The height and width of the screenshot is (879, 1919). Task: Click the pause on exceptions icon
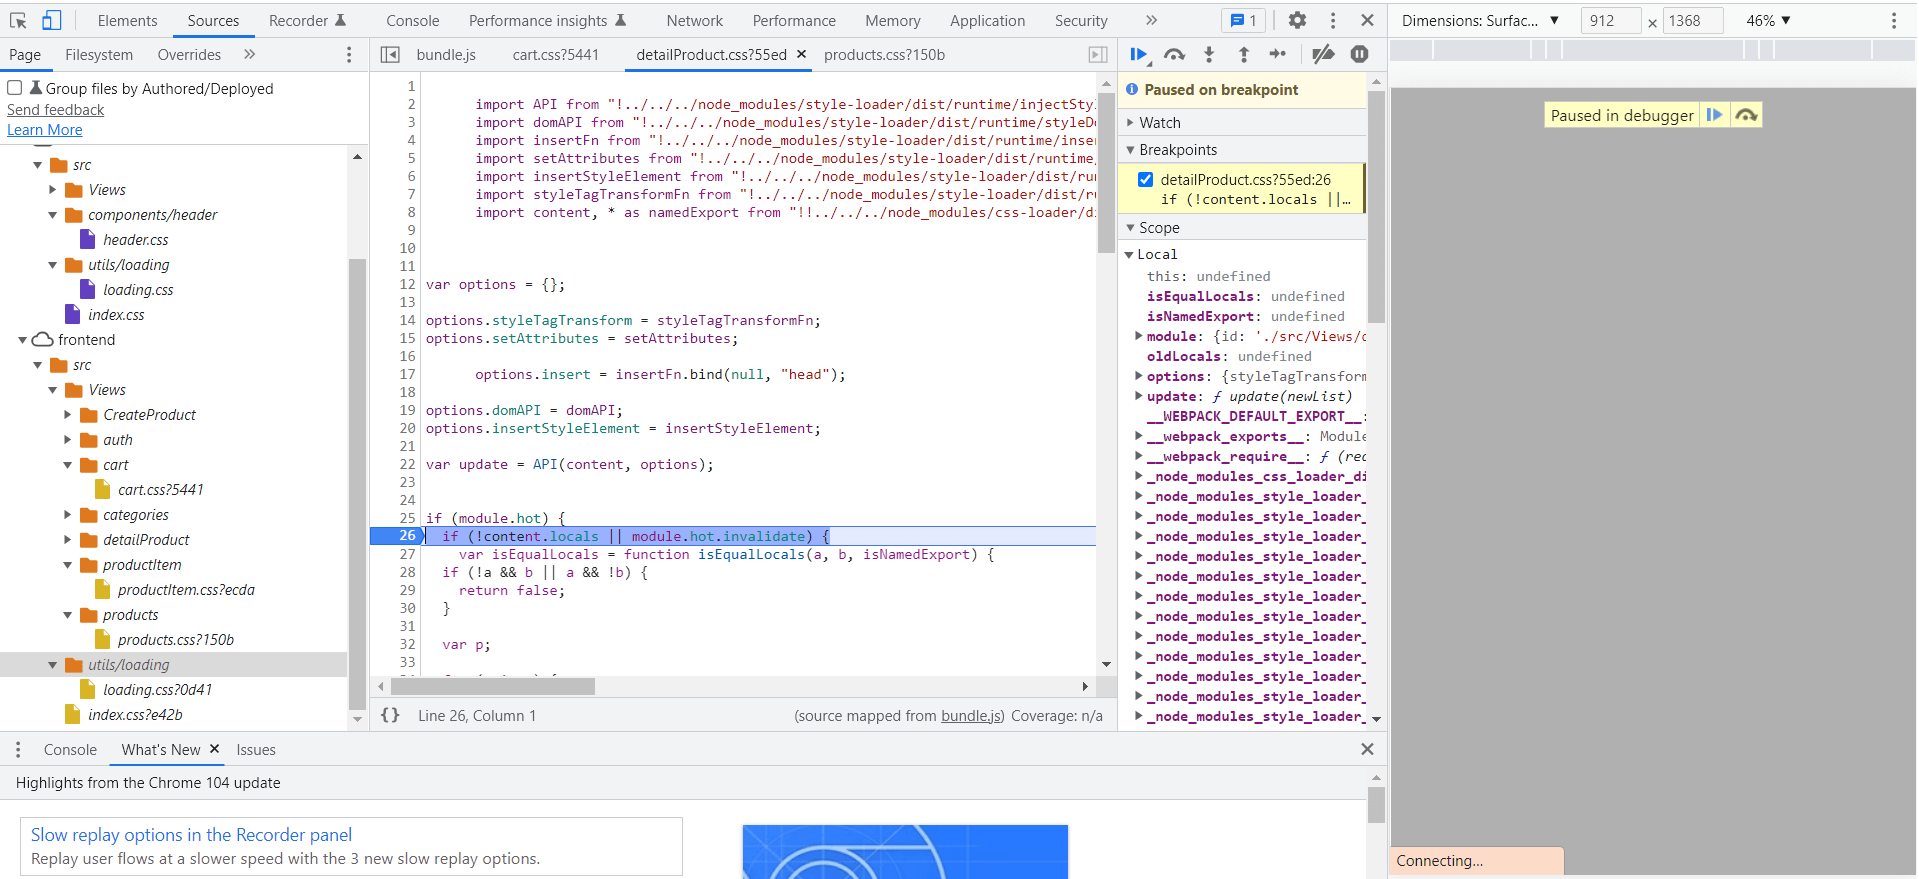pos(1359,55)
